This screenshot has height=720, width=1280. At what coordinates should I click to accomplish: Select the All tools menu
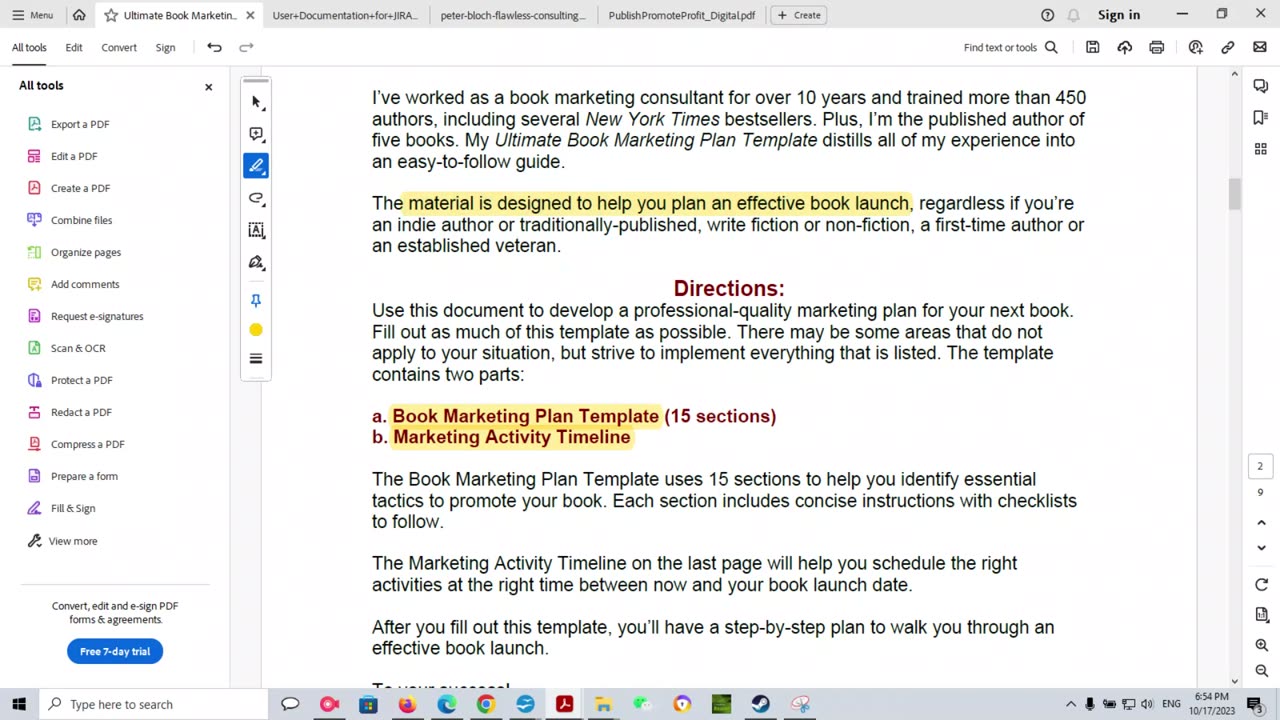pos(29,47)
